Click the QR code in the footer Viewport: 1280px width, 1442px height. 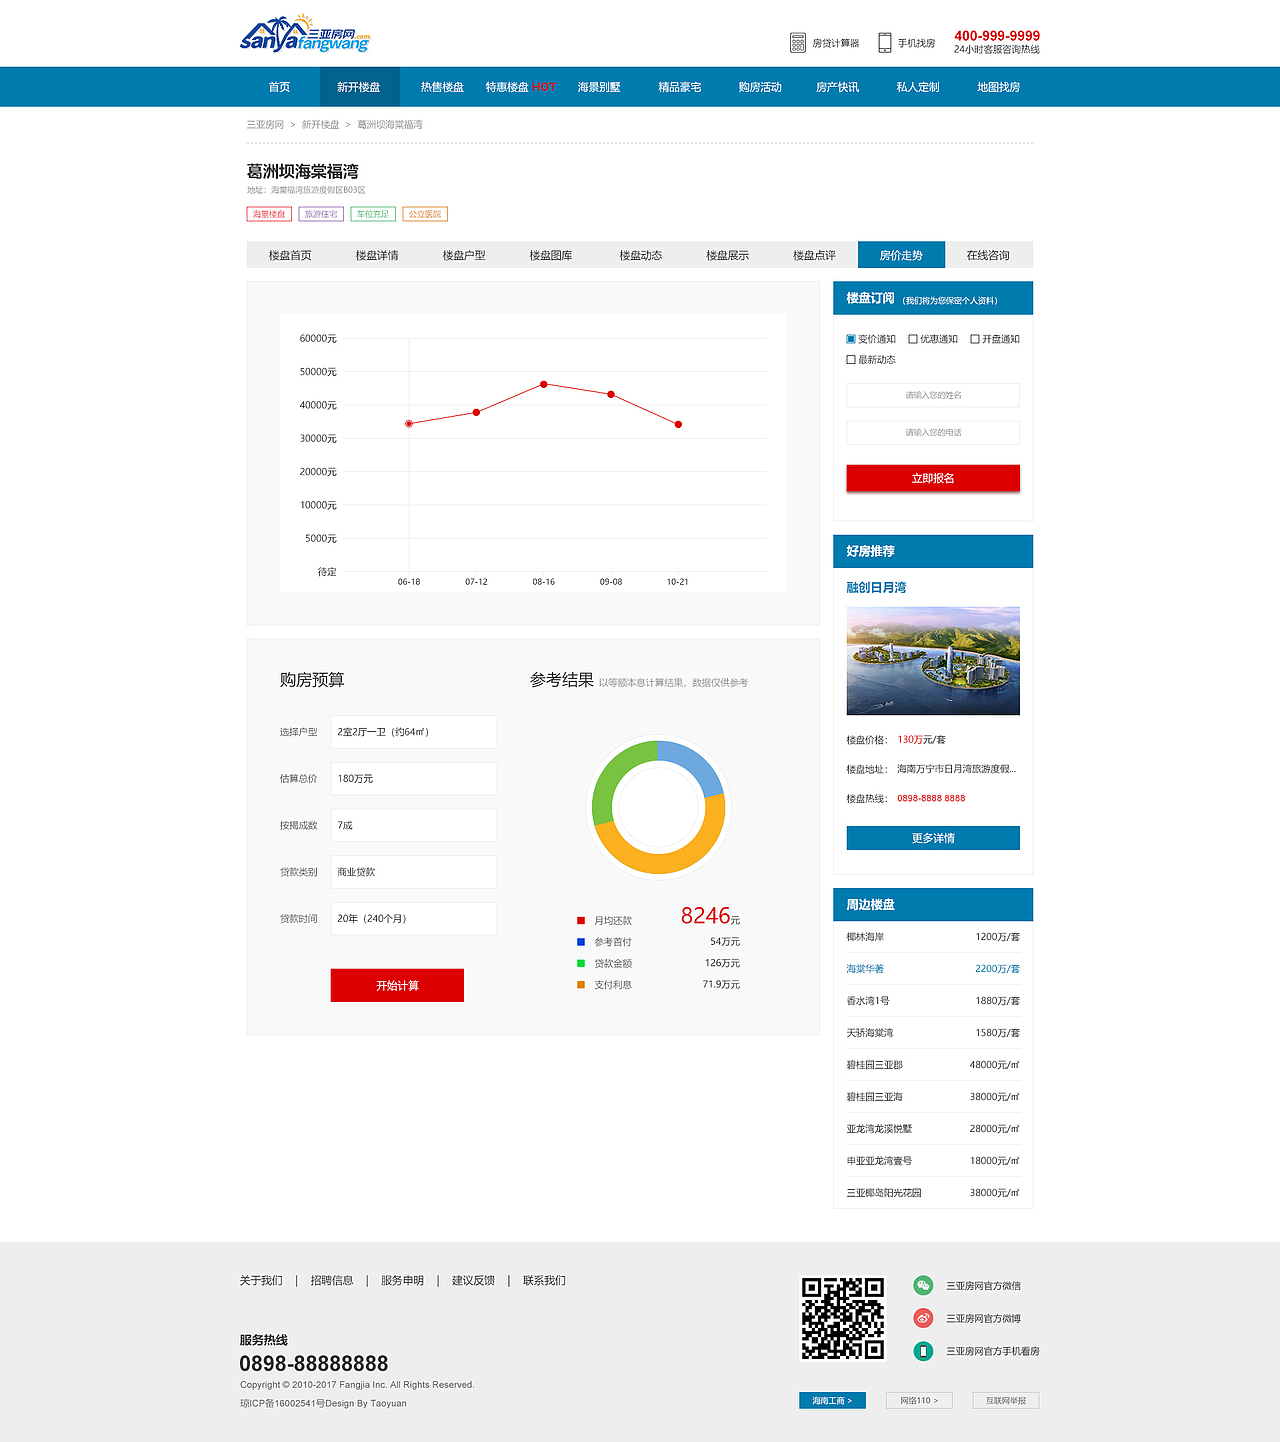[x=843, y=1318]
